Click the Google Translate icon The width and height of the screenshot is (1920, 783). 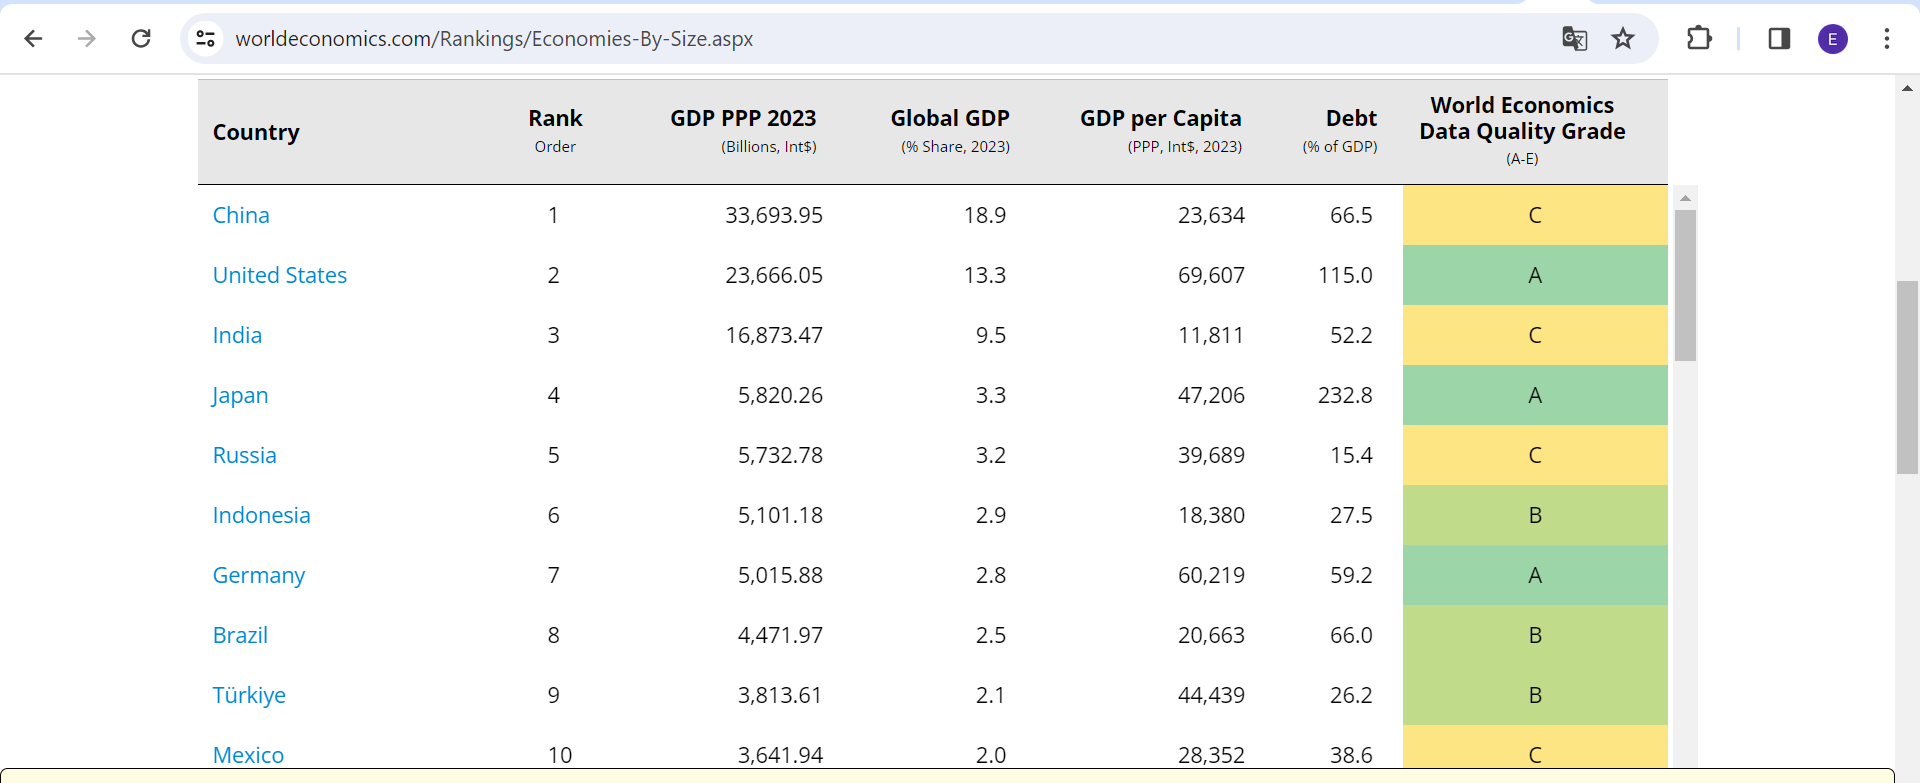(1574, 39)
